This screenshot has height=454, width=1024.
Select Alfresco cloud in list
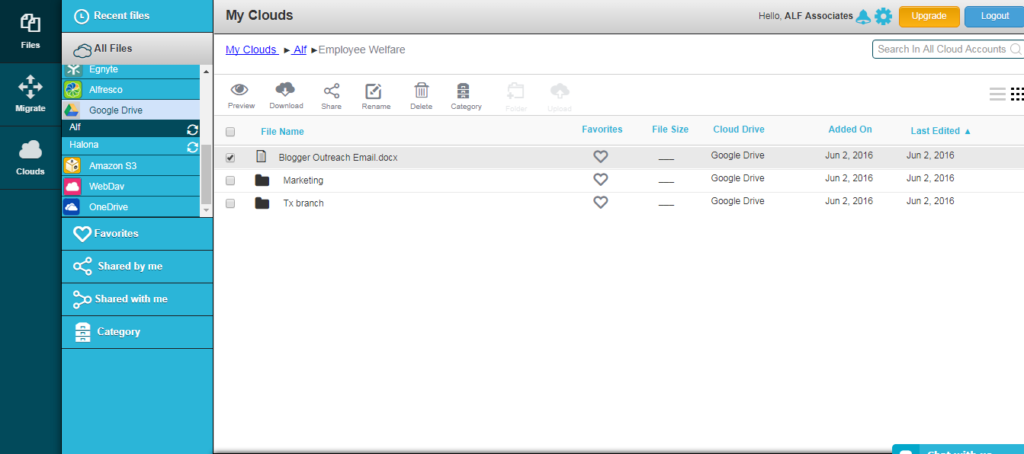coord(131,89)
